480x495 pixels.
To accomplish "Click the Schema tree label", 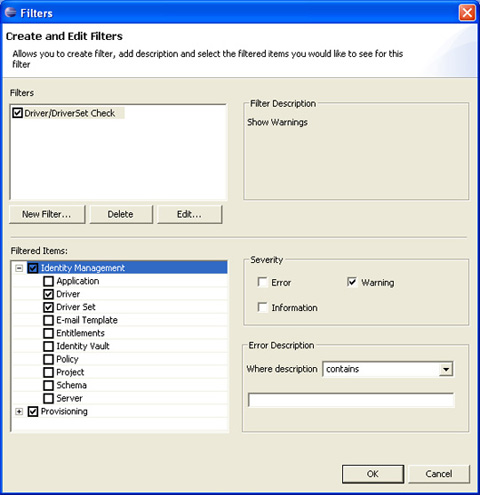I will [x=71, y=385].
